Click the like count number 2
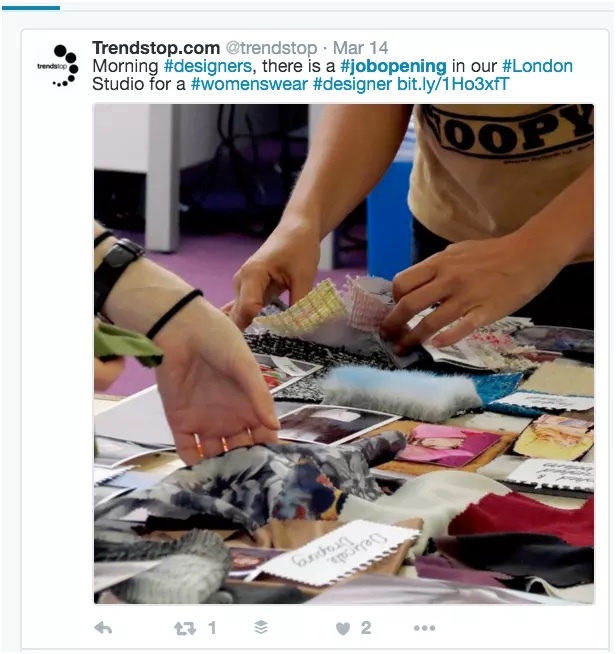This screenshot has height=654, width=616. (x=366, y=627)
